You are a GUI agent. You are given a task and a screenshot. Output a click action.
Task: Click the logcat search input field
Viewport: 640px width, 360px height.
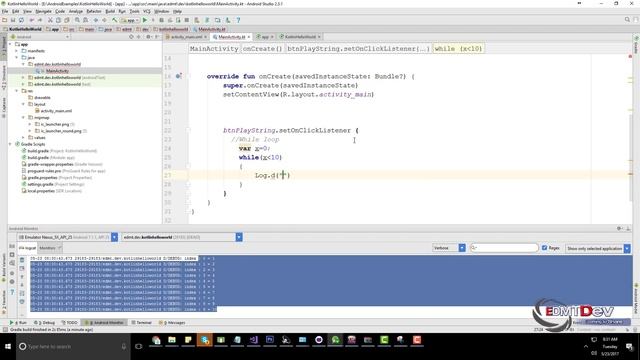click(504, 248)
